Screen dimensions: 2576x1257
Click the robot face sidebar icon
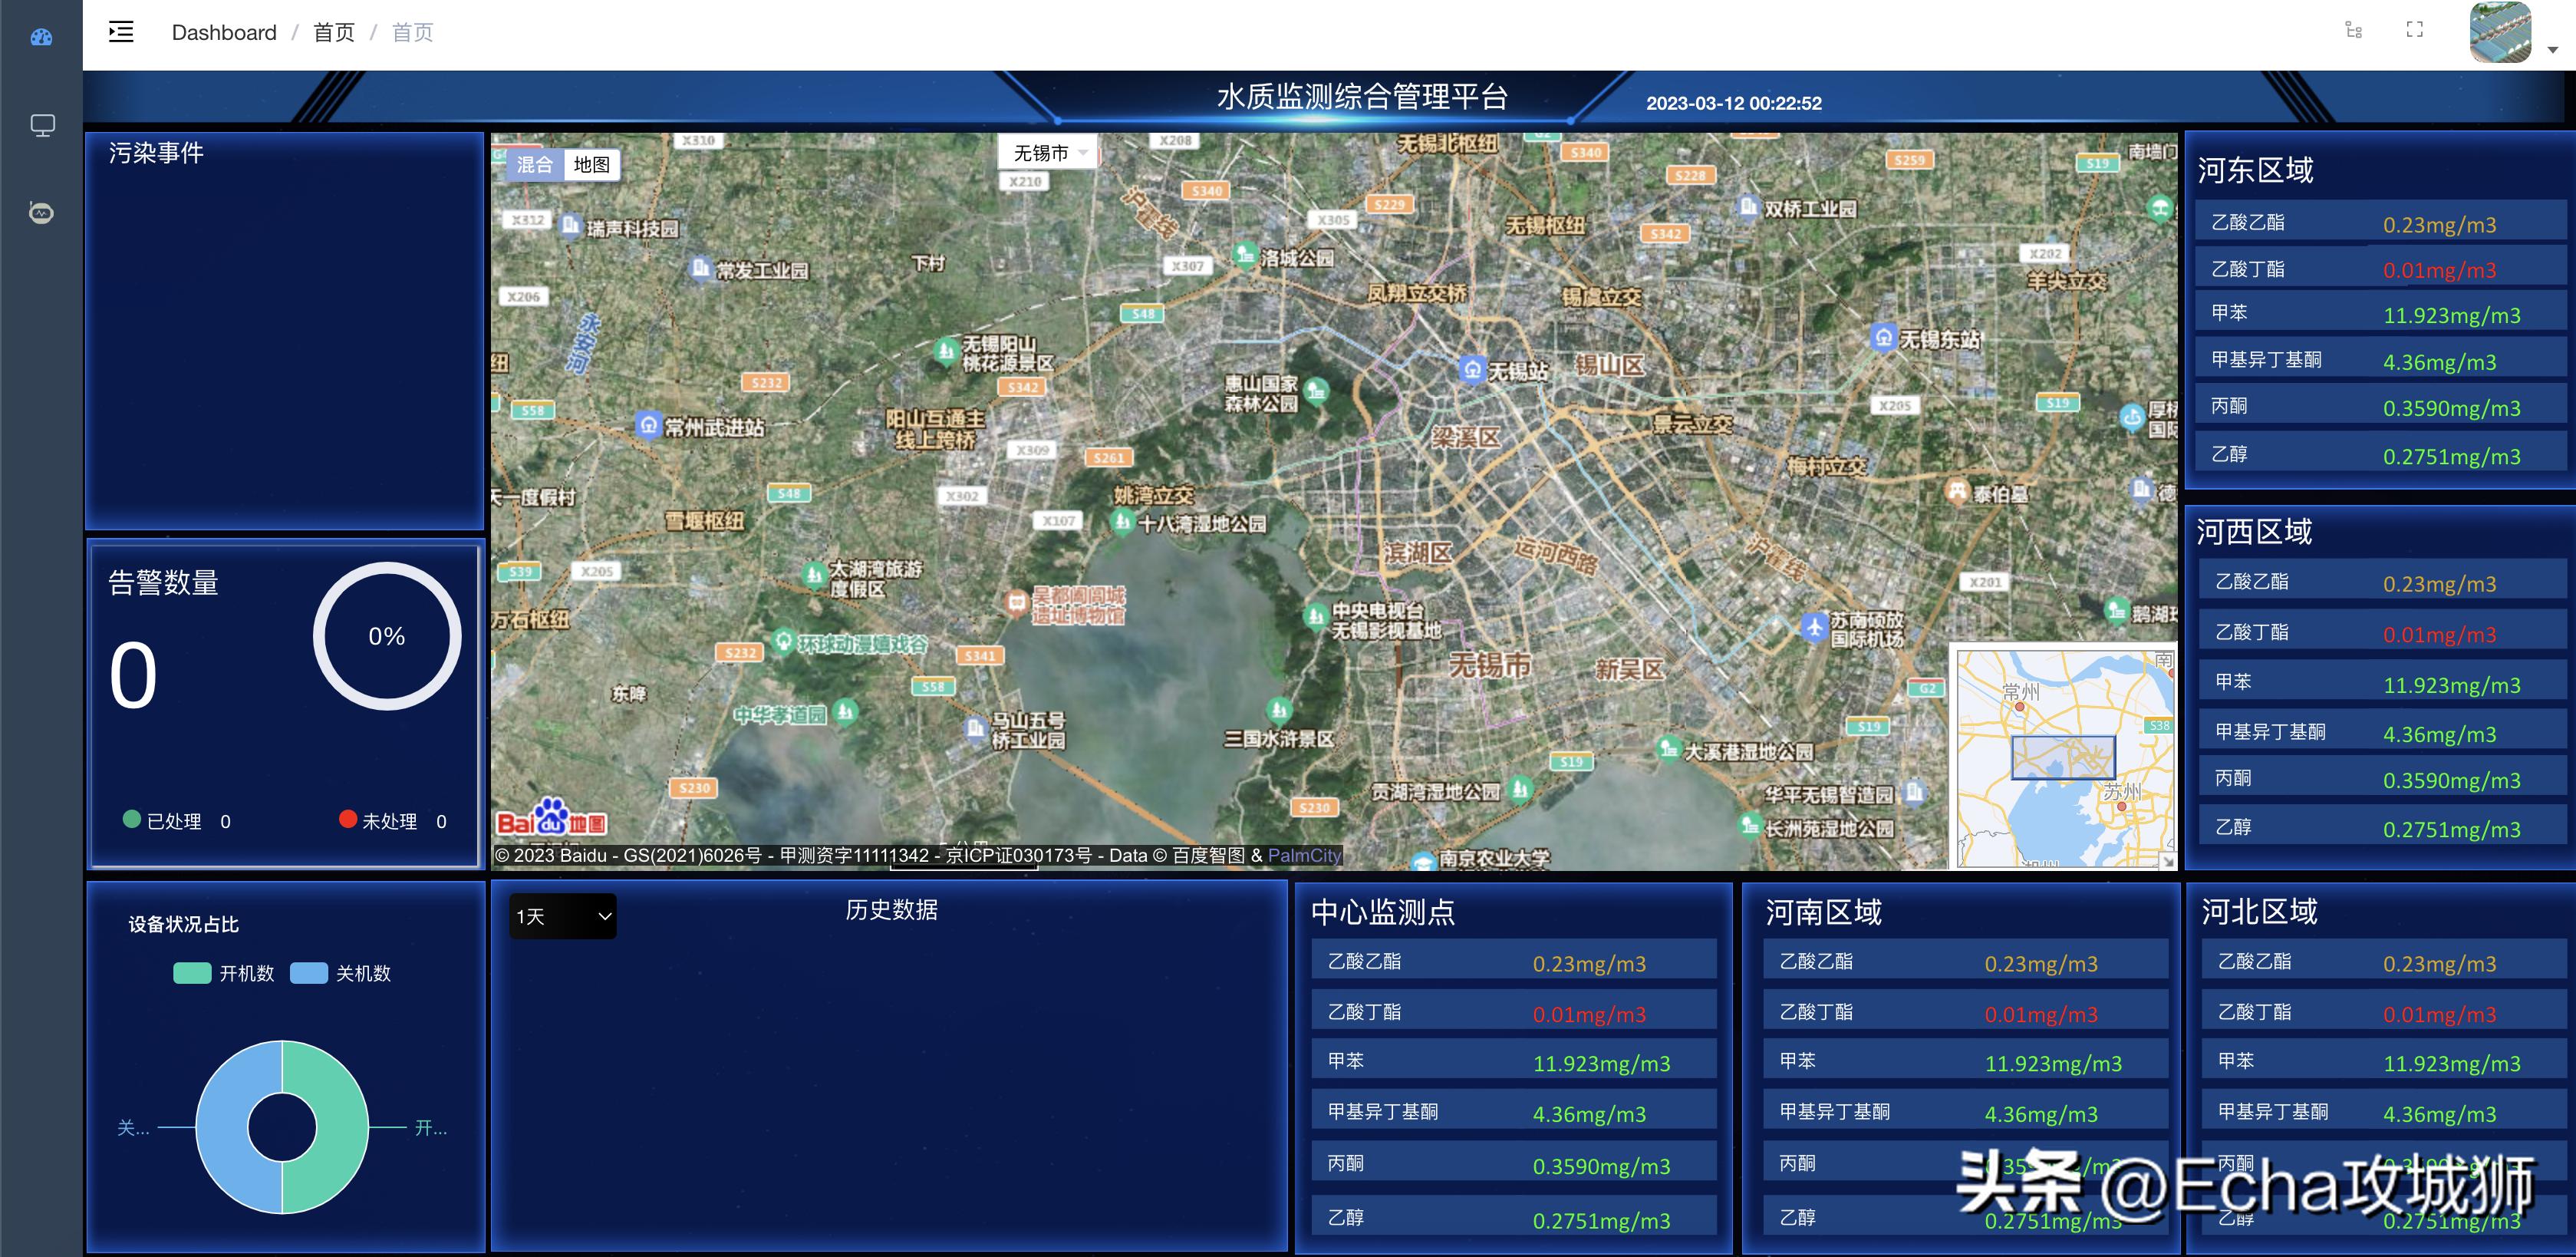coord(41,212)
